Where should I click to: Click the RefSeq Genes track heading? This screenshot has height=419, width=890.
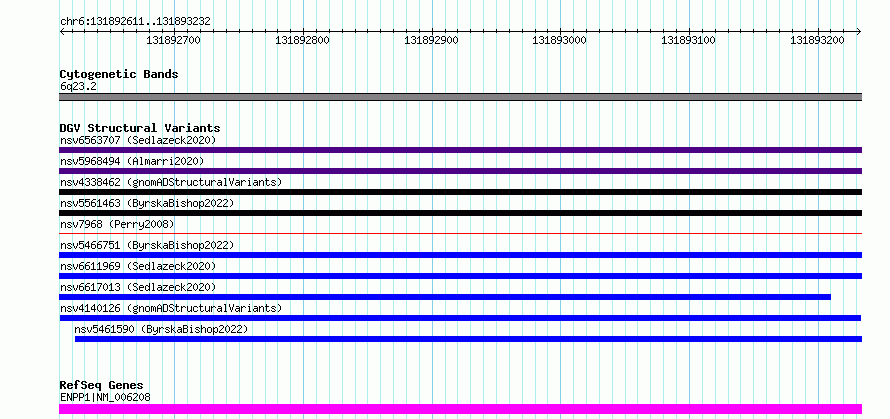click(102, 386)
